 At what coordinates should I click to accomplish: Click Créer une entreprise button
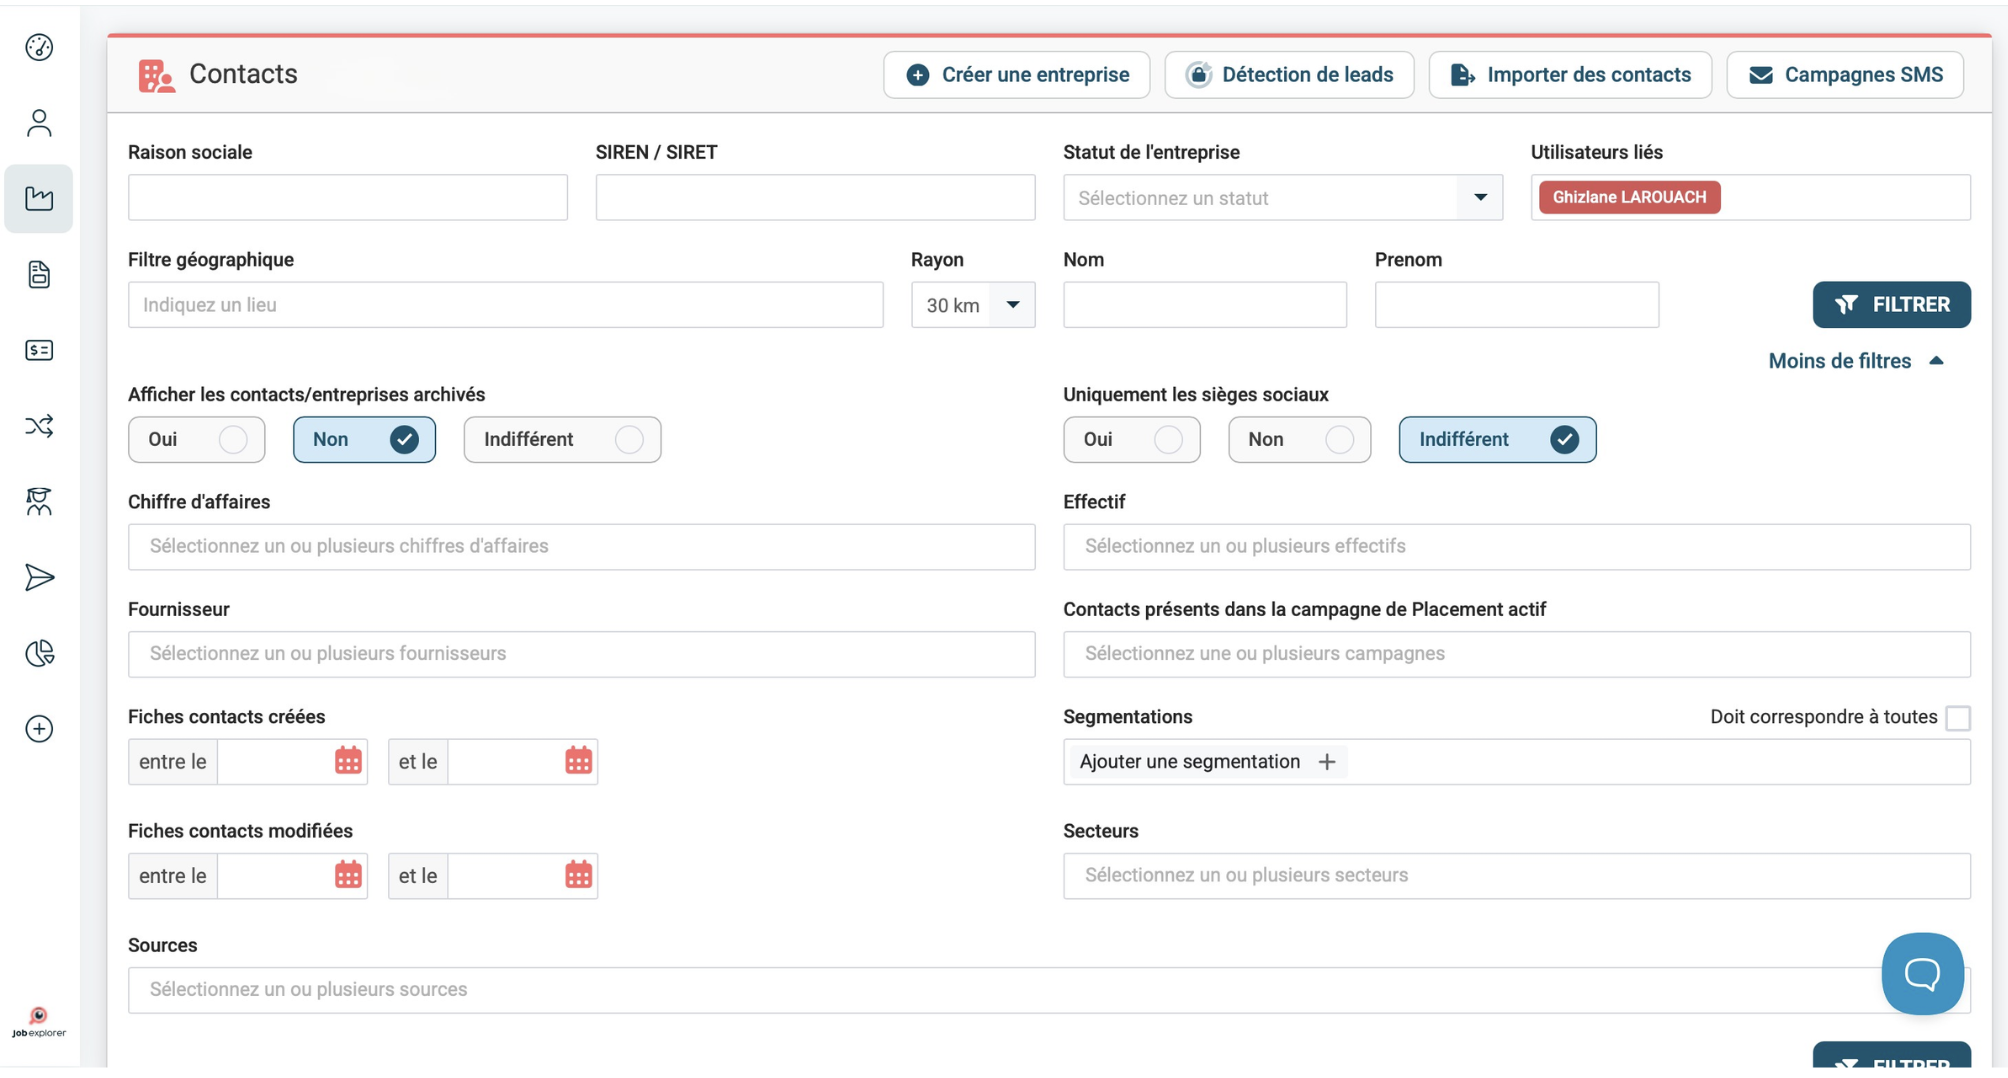1017,75
